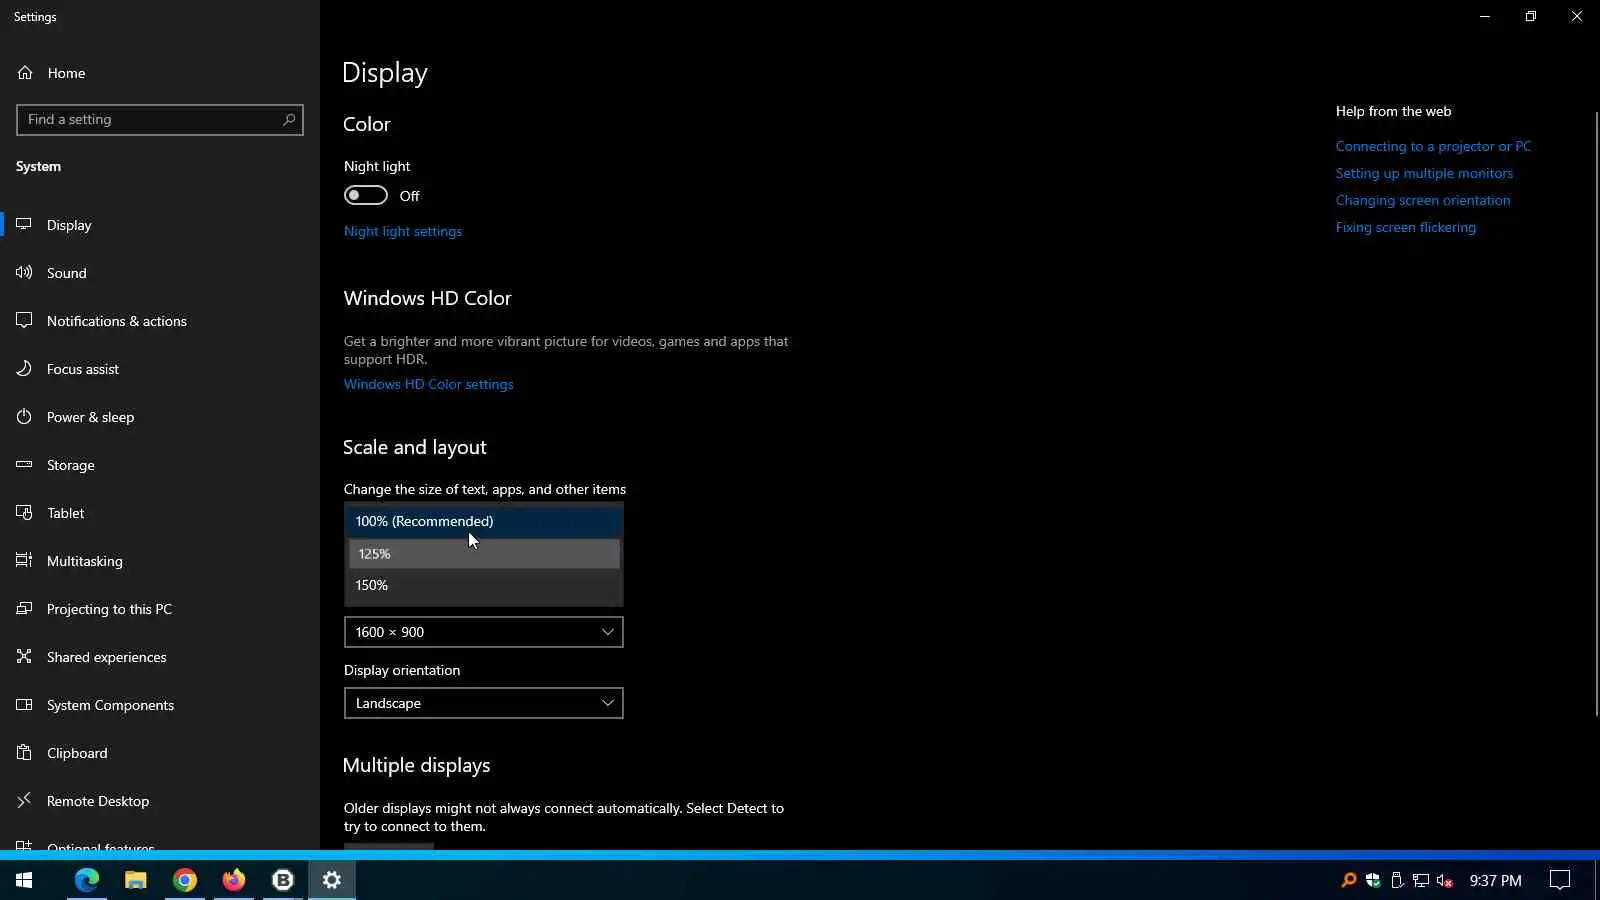Click the Shared experiences icon
The height and width of the screenshot is (900, 1600).
point(24,657)
